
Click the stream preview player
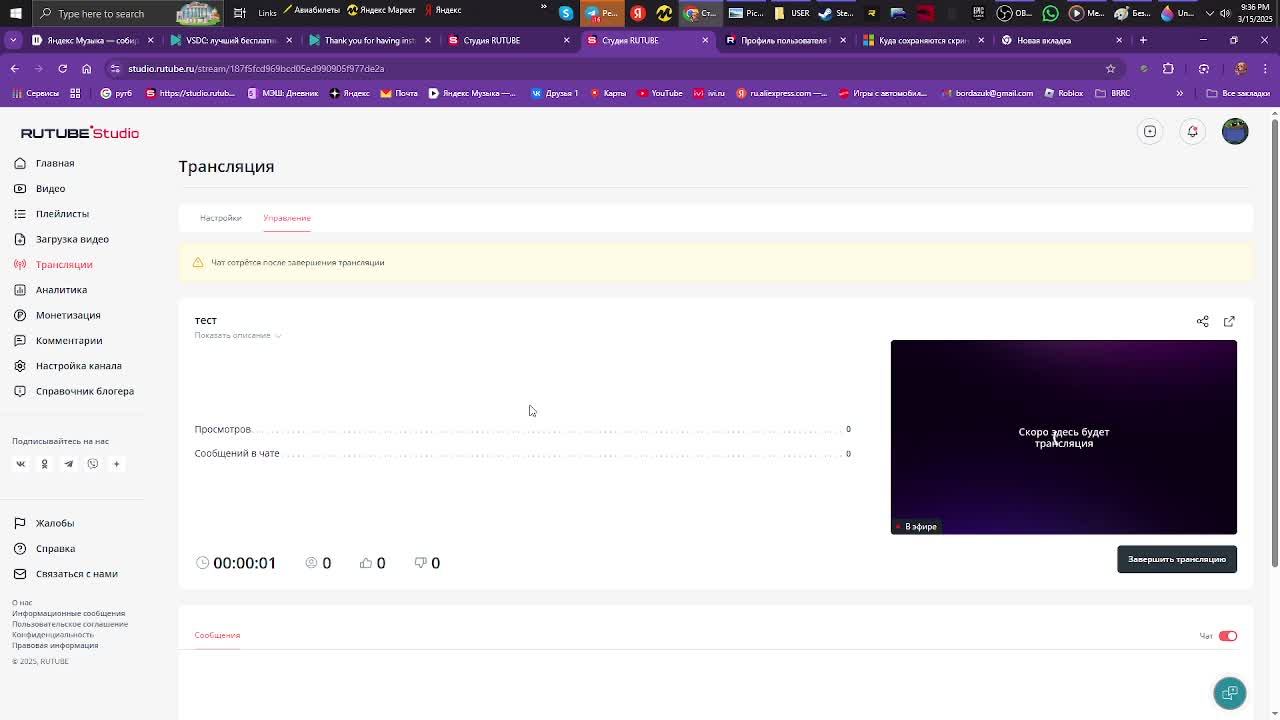[1063, 437]
